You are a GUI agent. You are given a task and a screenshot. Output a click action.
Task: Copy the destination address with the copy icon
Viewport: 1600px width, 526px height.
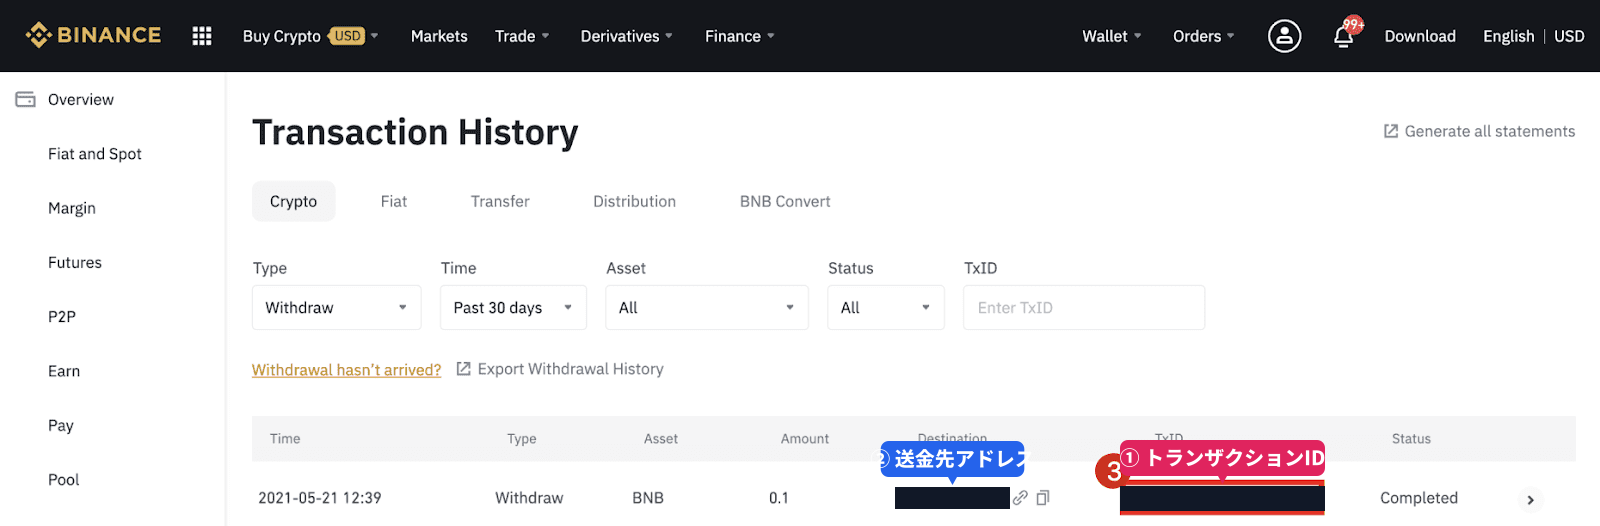(x=1043, y=497)
